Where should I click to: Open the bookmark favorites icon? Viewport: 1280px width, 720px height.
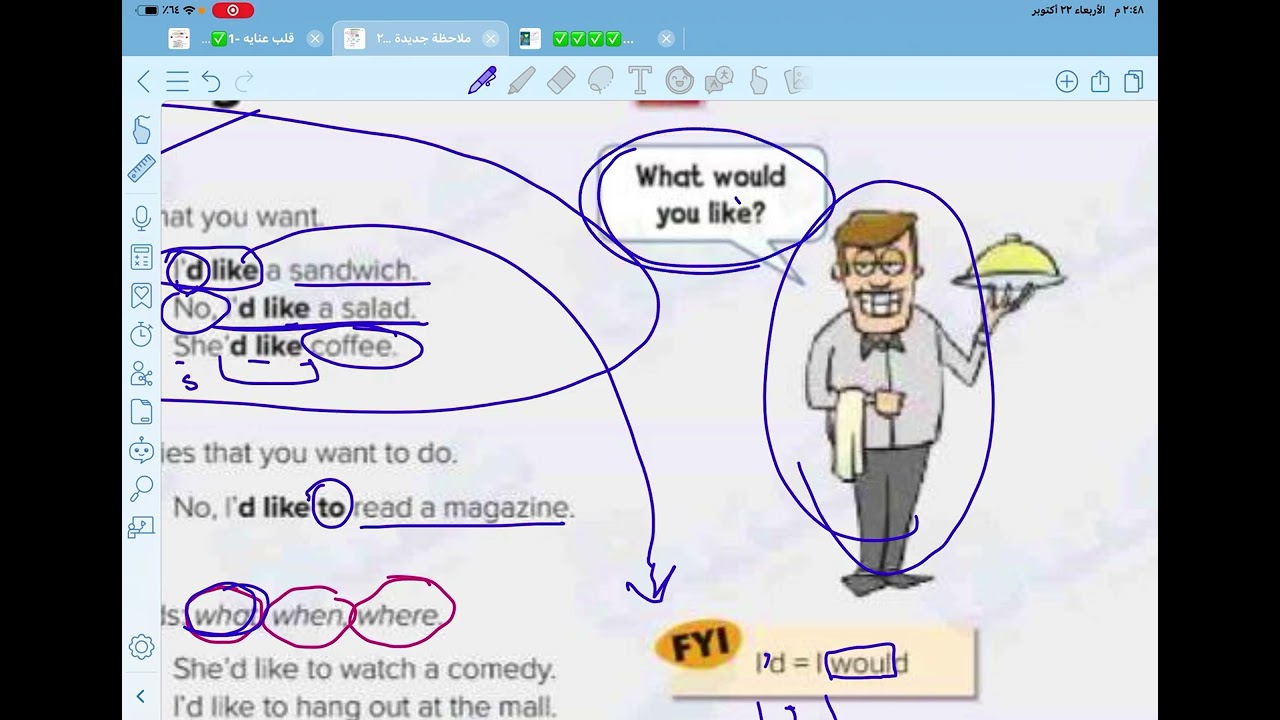coord(141,296)
